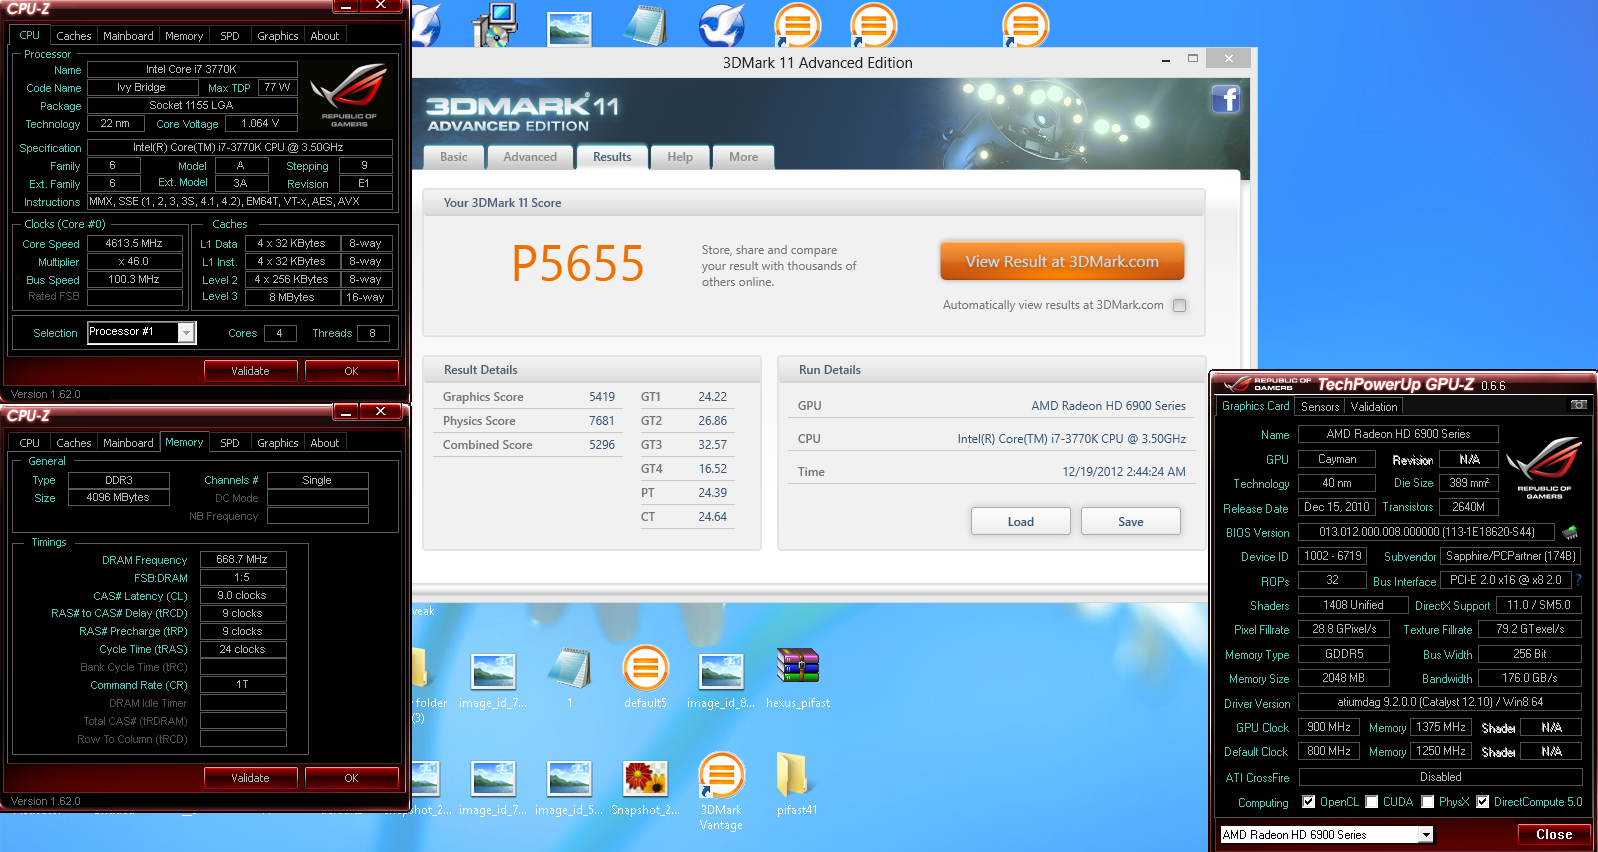Open the 3DMark Vantage desktop shortcut

[721, 792]
